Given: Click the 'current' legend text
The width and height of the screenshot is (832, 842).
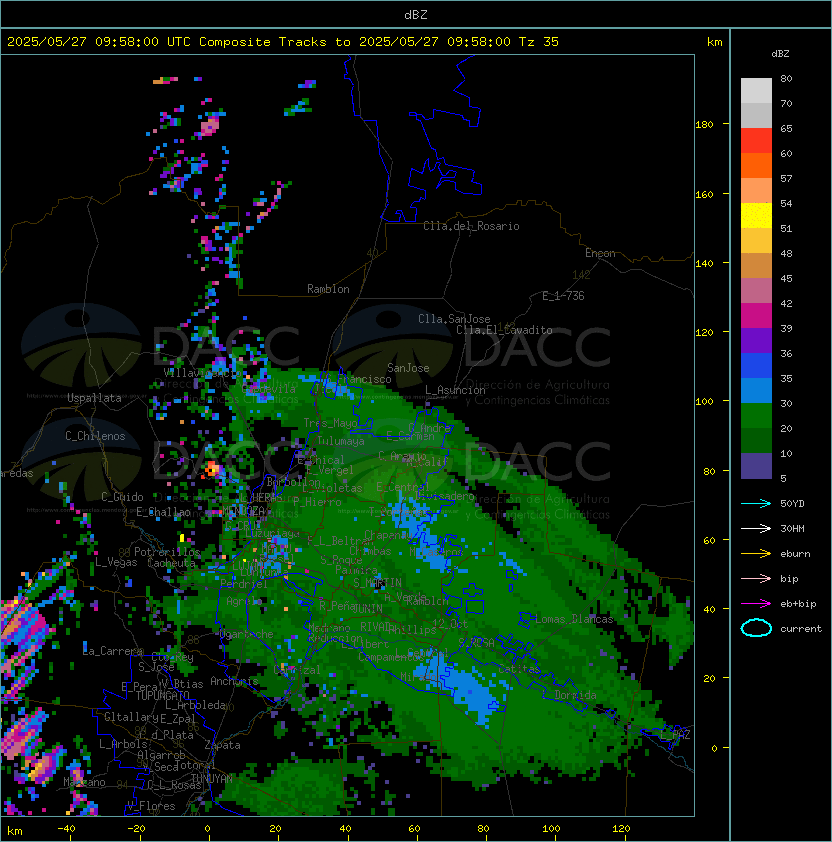Looking at the screenshot, I should click(x=801, y=629).
